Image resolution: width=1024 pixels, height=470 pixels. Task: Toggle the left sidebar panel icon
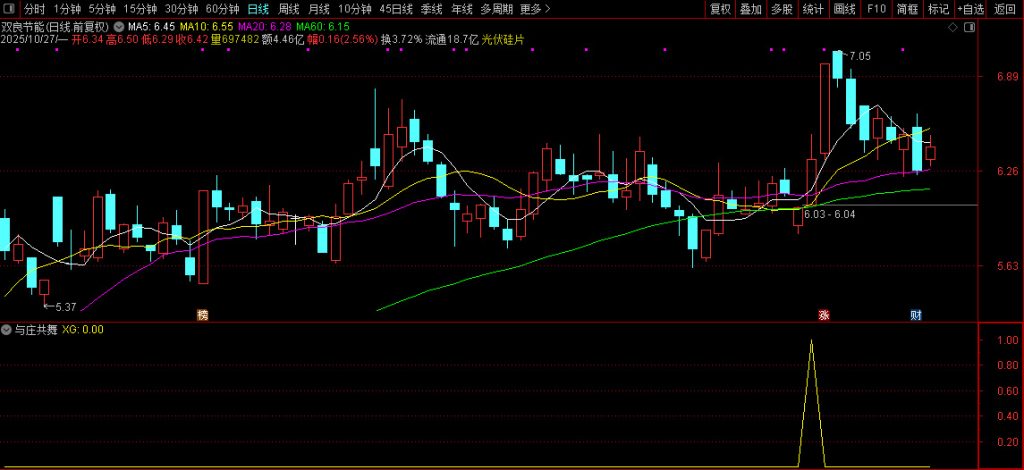click(9, 9)
